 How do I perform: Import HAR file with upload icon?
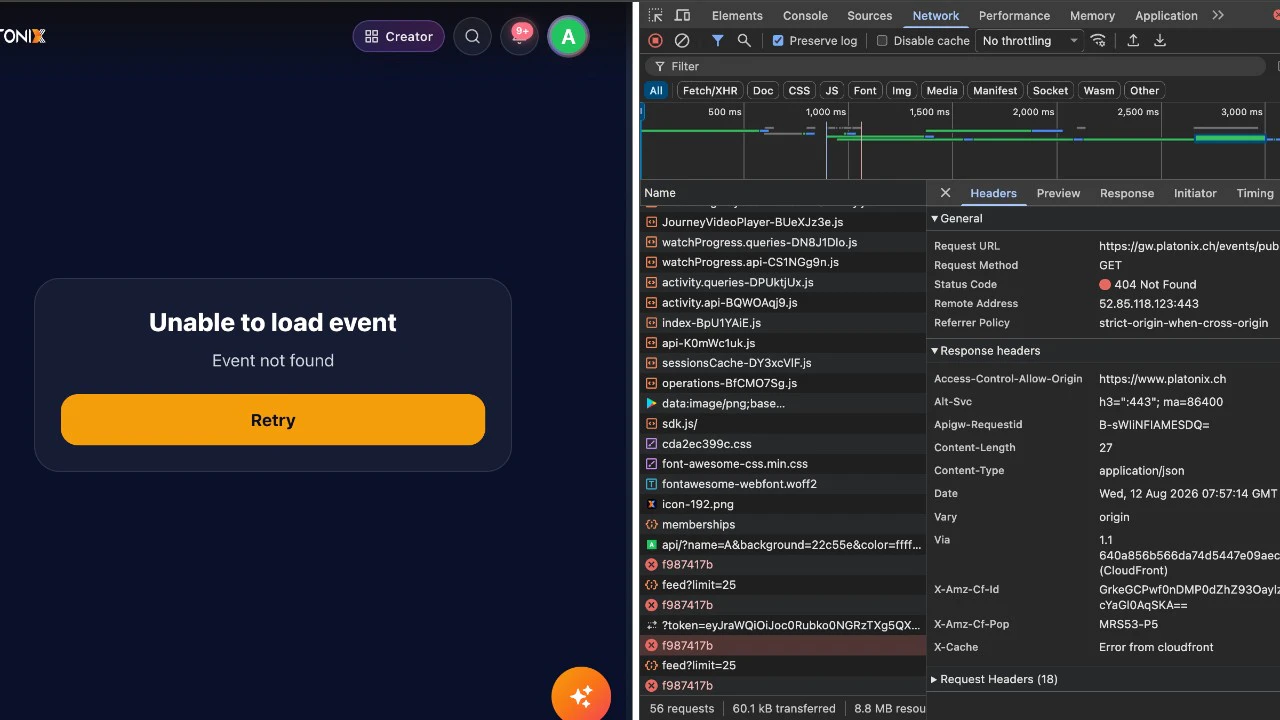click(x=1133, y=41)
